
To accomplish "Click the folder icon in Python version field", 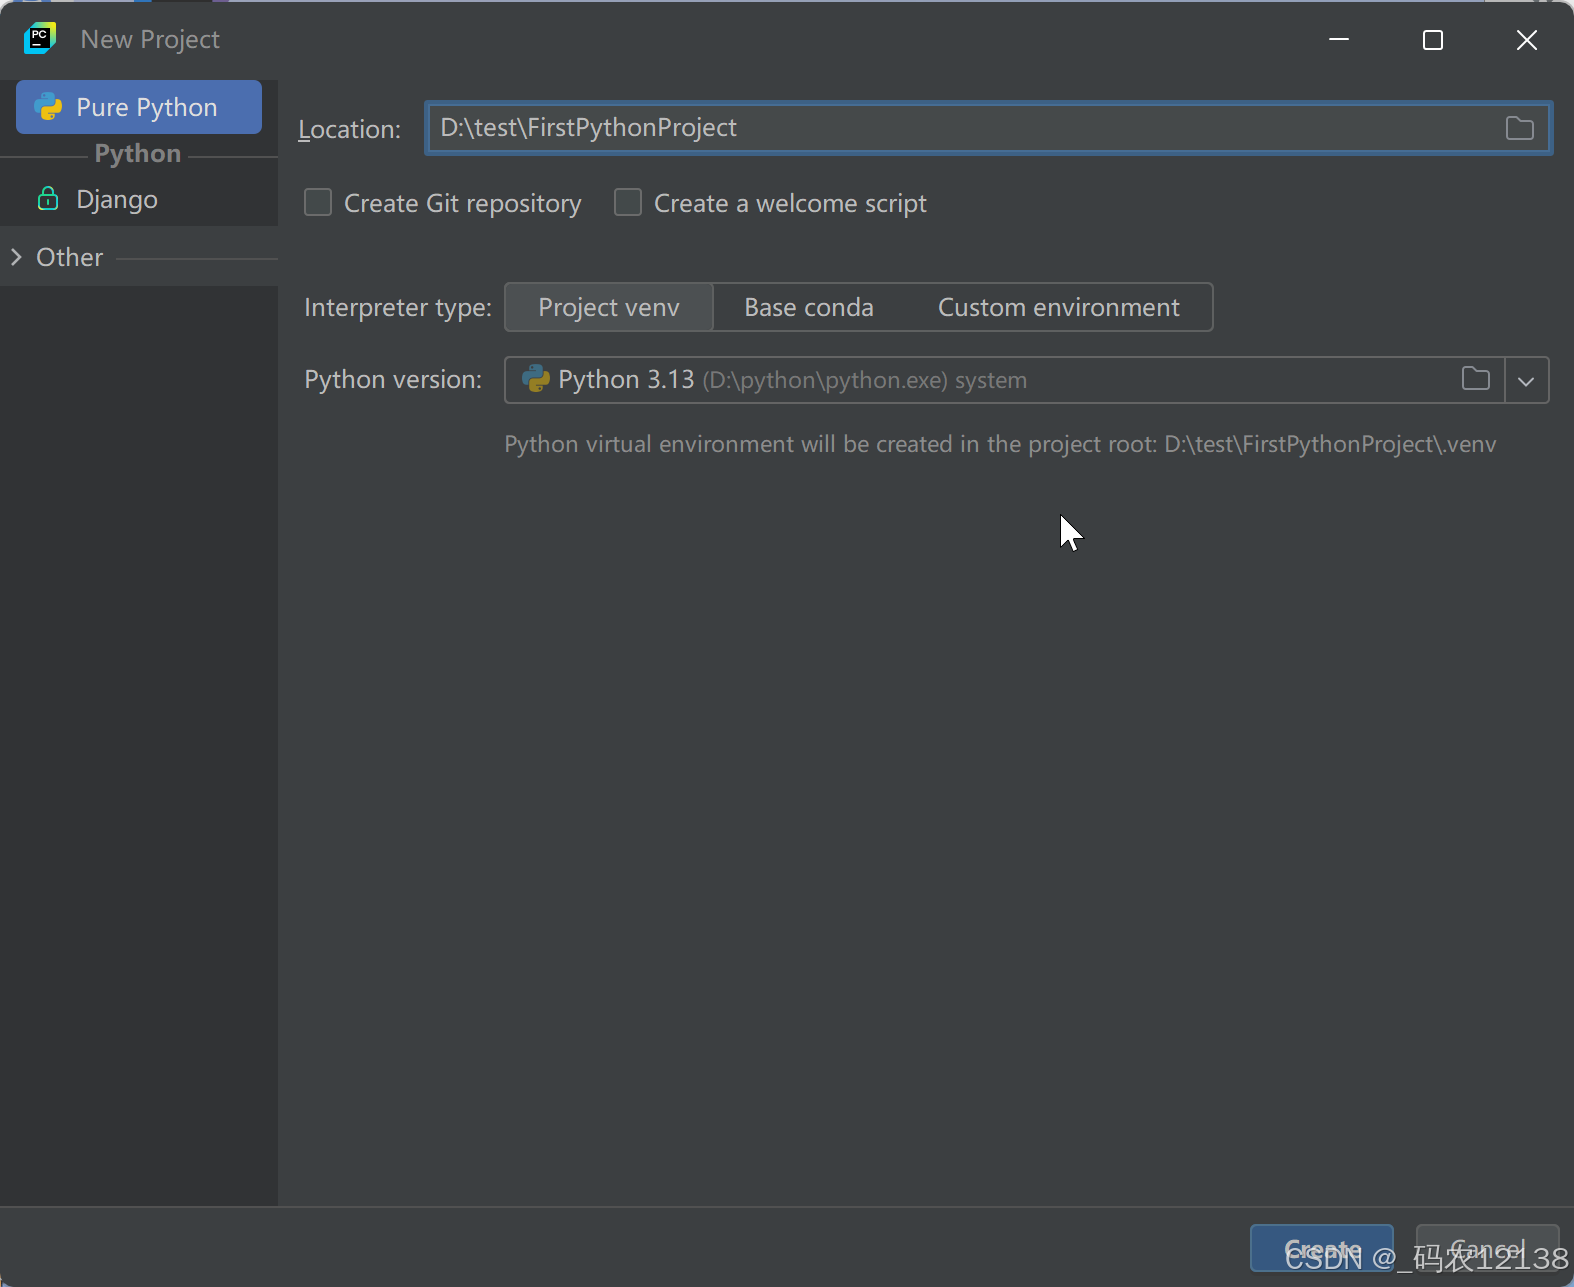I will 1475,379.
